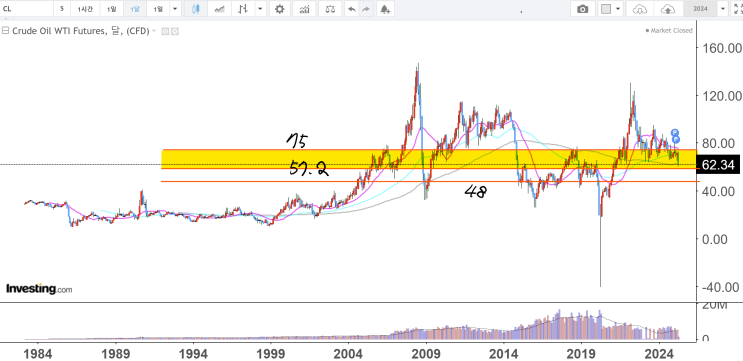Click the chart layout square icon
Screen dimensions: 743x361
tap(606, 9)
